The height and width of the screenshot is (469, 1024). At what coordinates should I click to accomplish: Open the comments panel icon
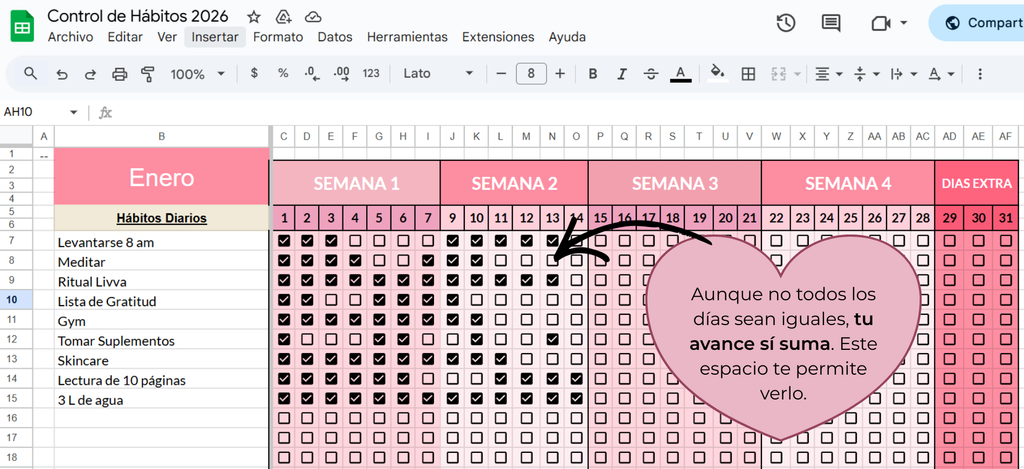[x=831, y=23]
